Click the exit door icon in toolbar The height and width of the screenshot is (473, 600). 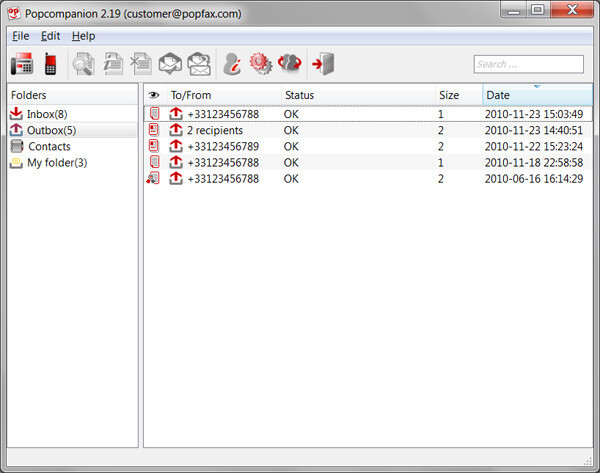(x=322, y=65)
